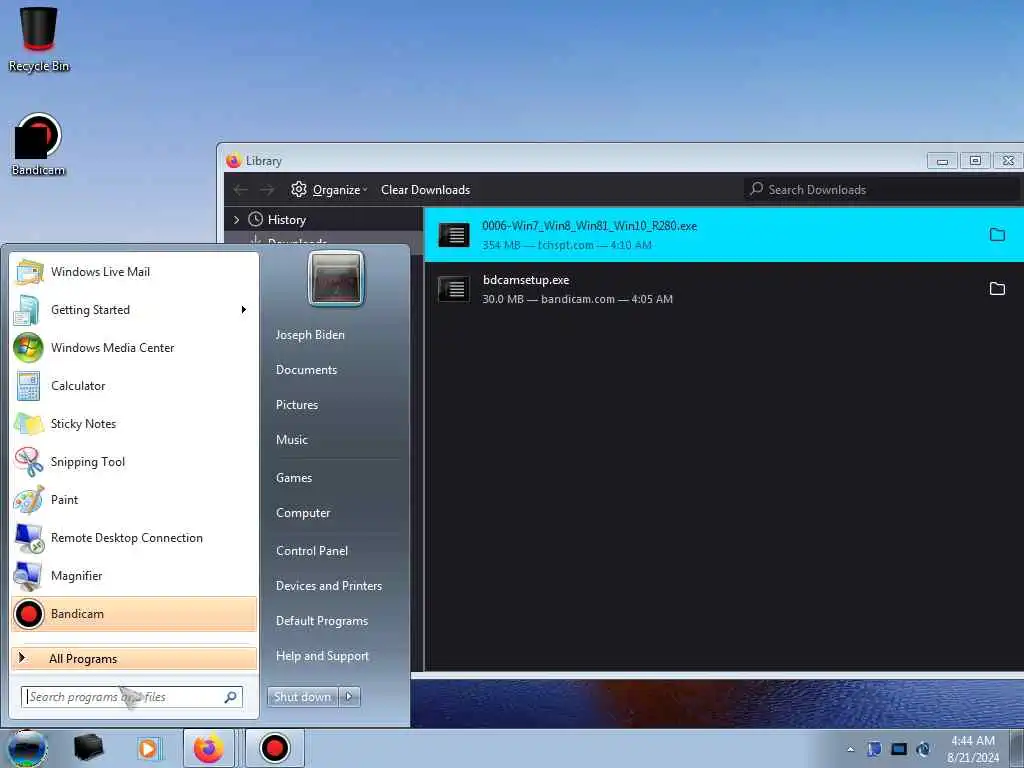1024x768 pixels.
Task: Switch to Firefox on the taskbar
Action: [208, 748]
